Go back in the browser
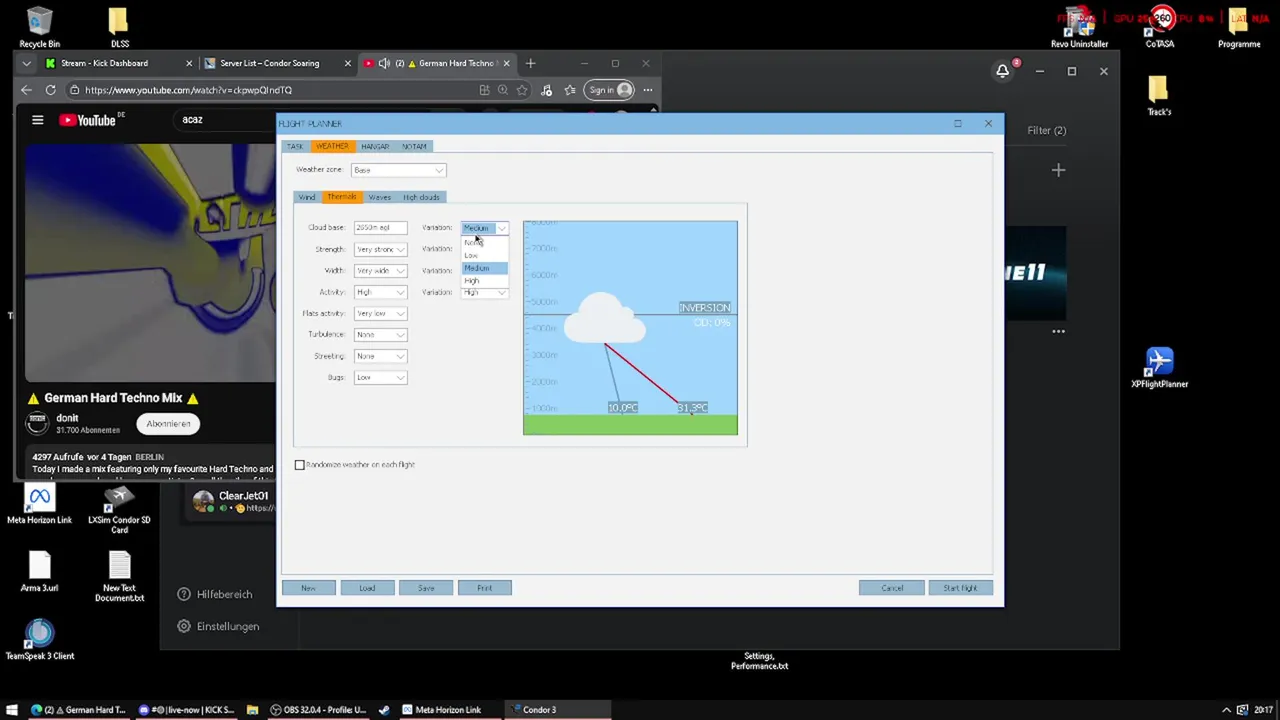This screenshot has height=720, width=1280. (27, 90)
